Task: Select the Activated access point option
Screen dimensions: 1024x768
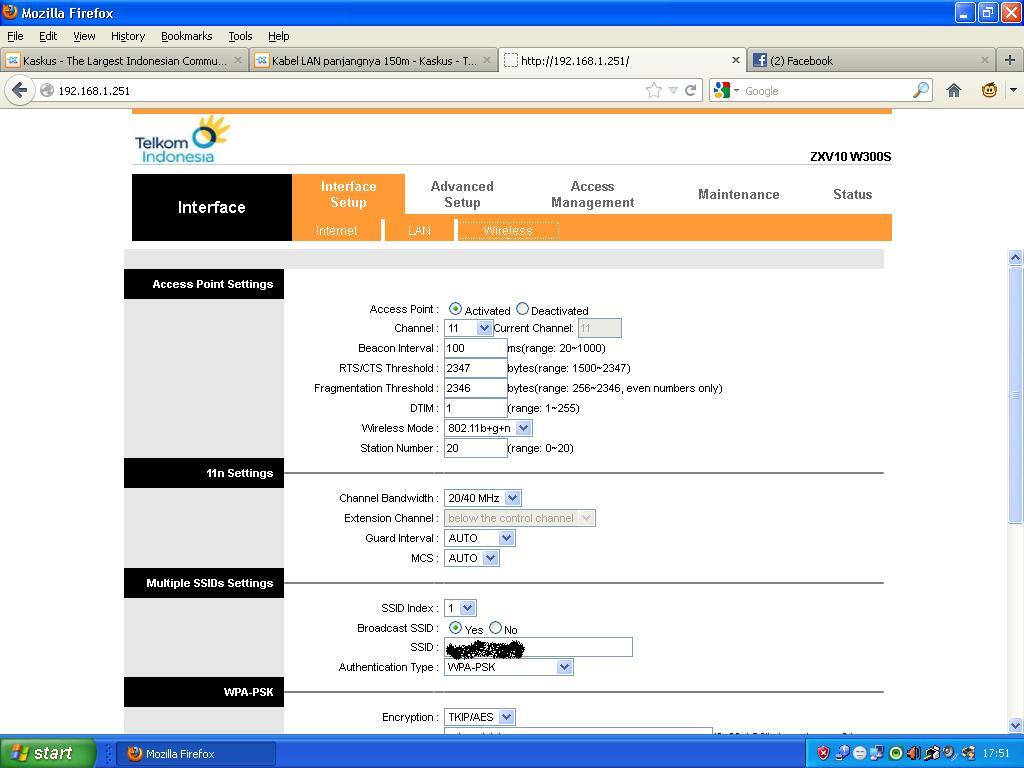Action: [455, 309]
